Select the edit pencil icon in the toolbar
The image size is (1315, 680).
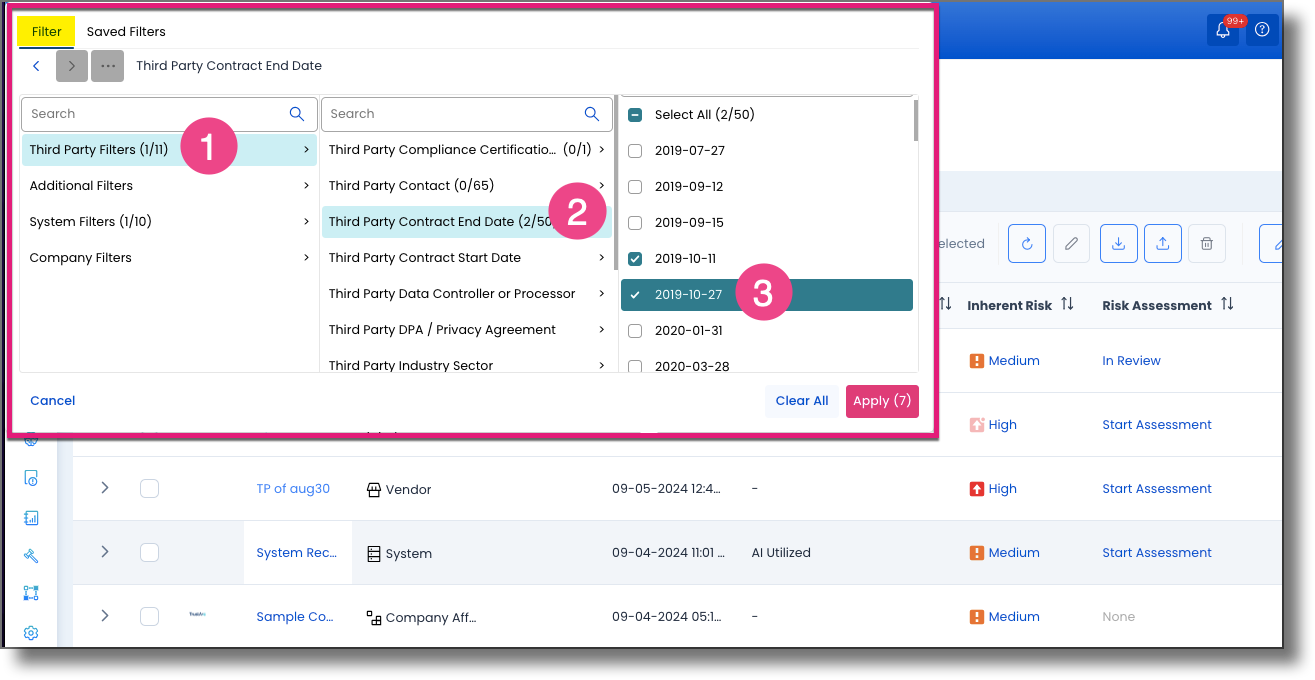click(x=1071, y=243)
